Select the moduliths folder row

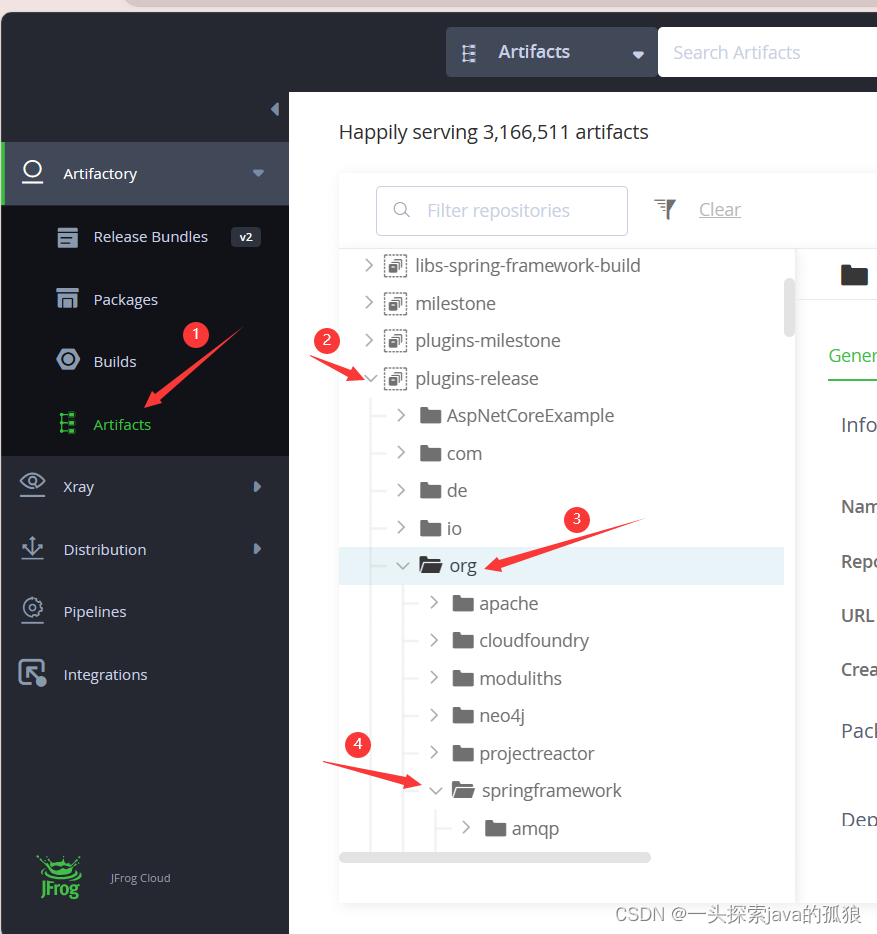[561, 678]
